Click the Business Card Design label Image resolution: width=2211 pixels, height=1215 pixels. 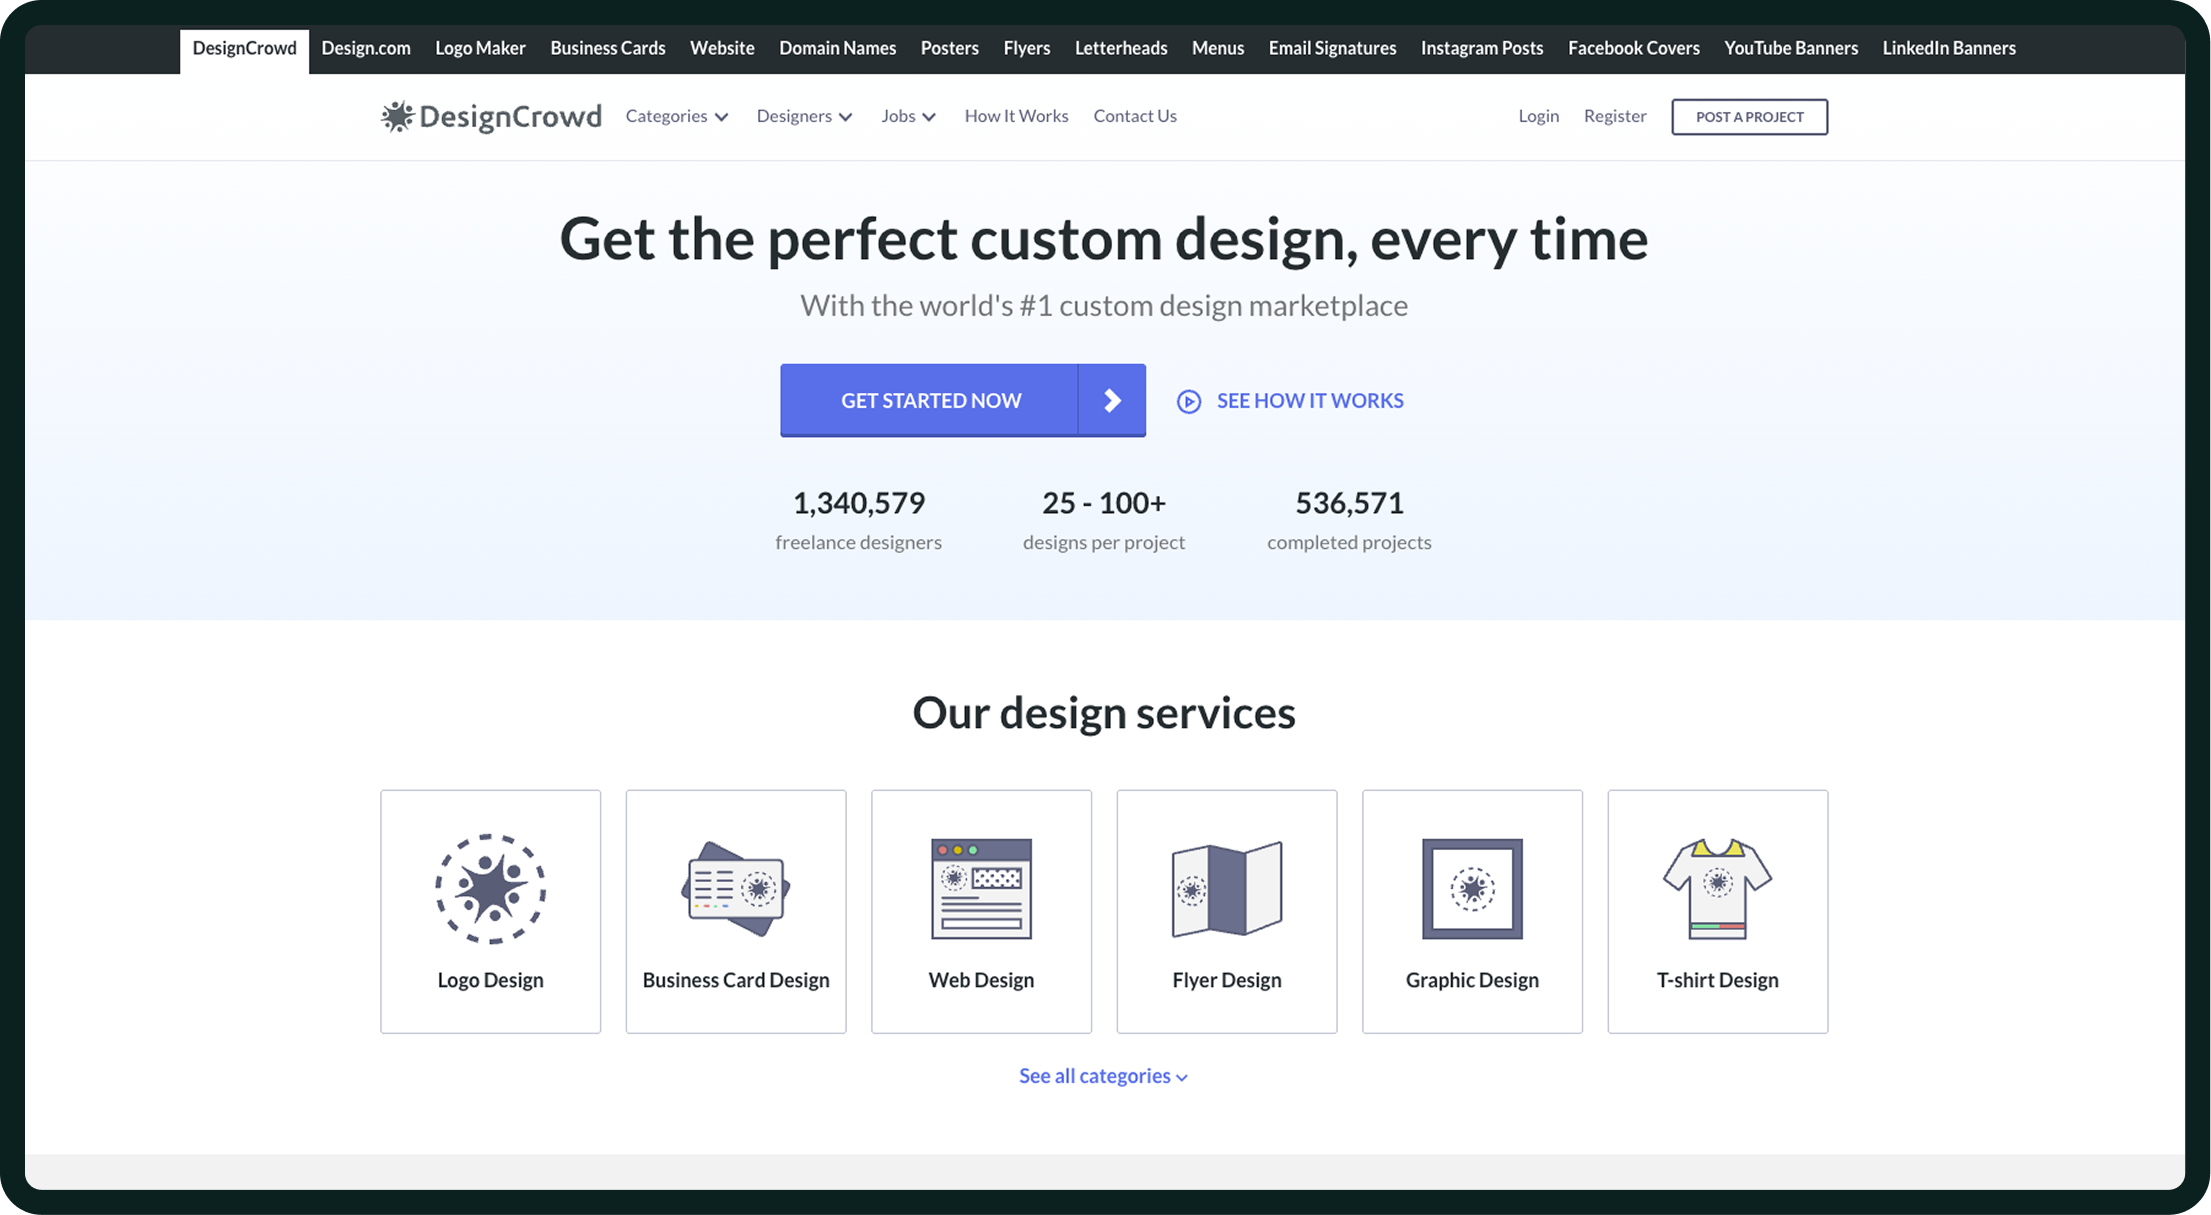[x=736, y=980]
